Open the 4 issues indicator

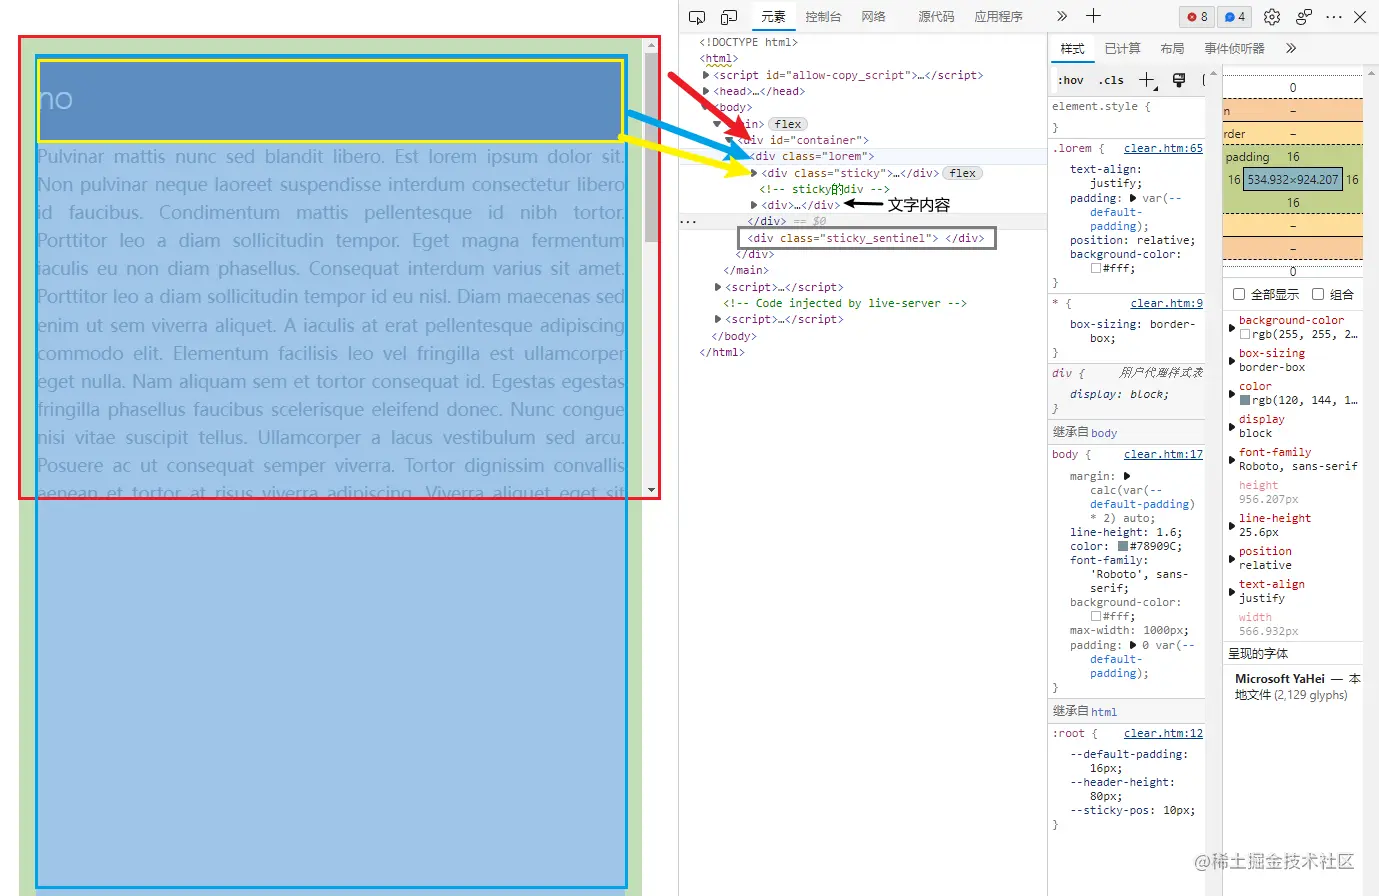click(1235, 17)
